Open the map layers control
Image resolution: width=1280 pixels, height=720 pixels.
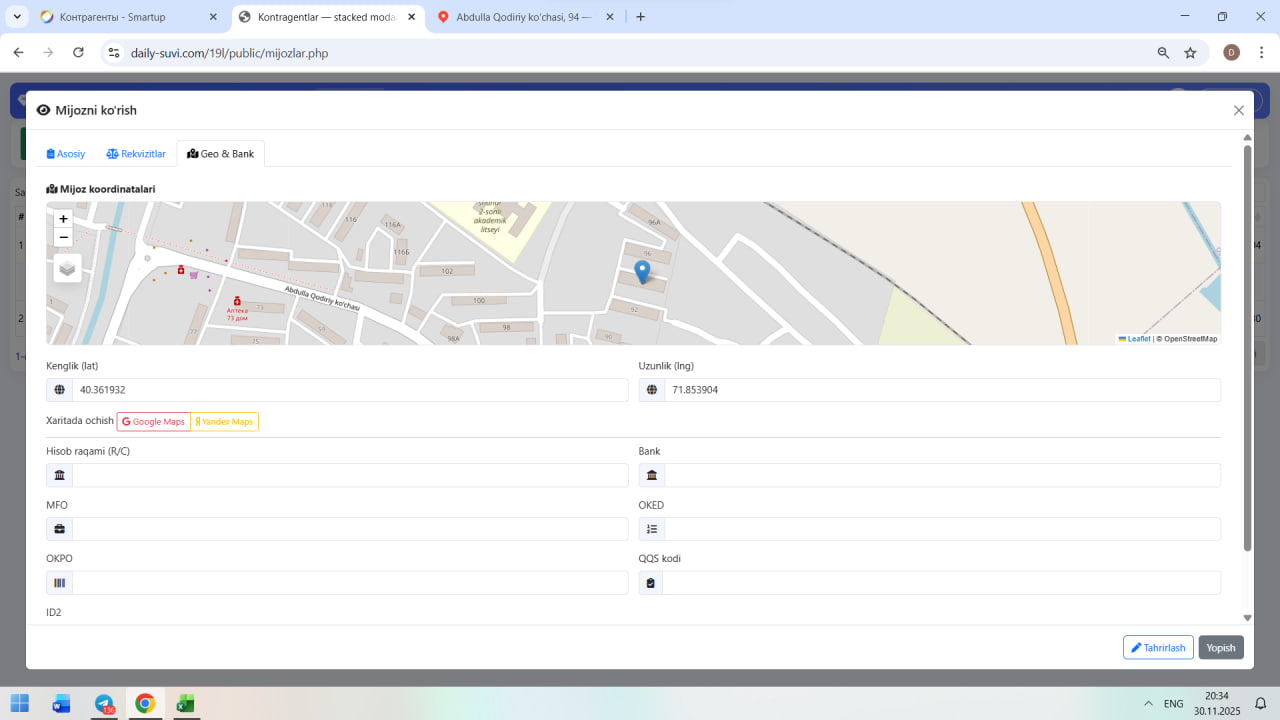(67, 268)
